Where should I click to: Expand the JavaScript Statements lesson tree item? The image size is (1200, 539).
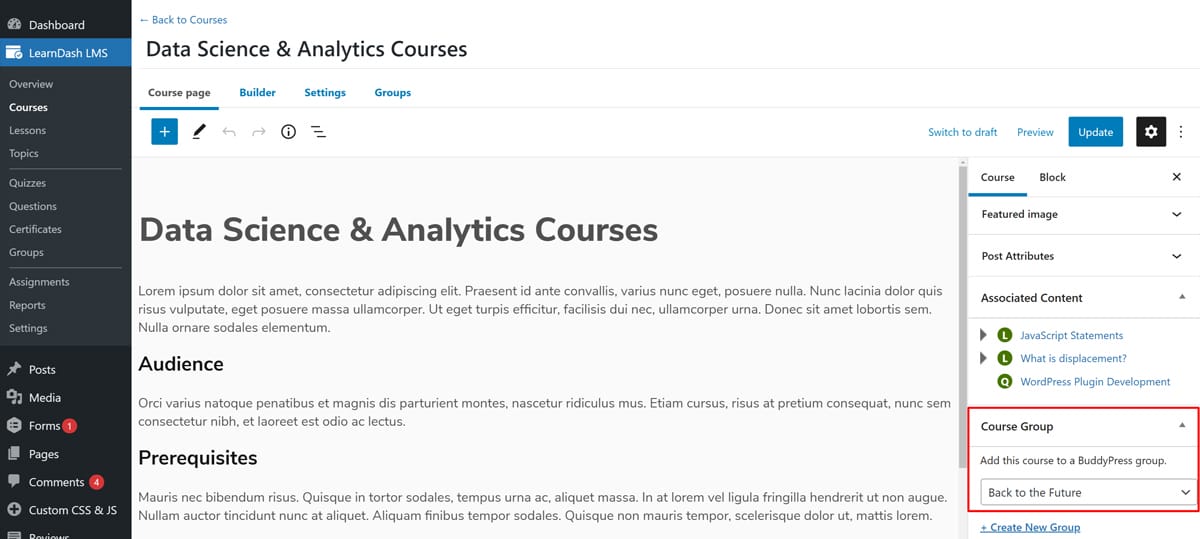[x=984, y=335]
